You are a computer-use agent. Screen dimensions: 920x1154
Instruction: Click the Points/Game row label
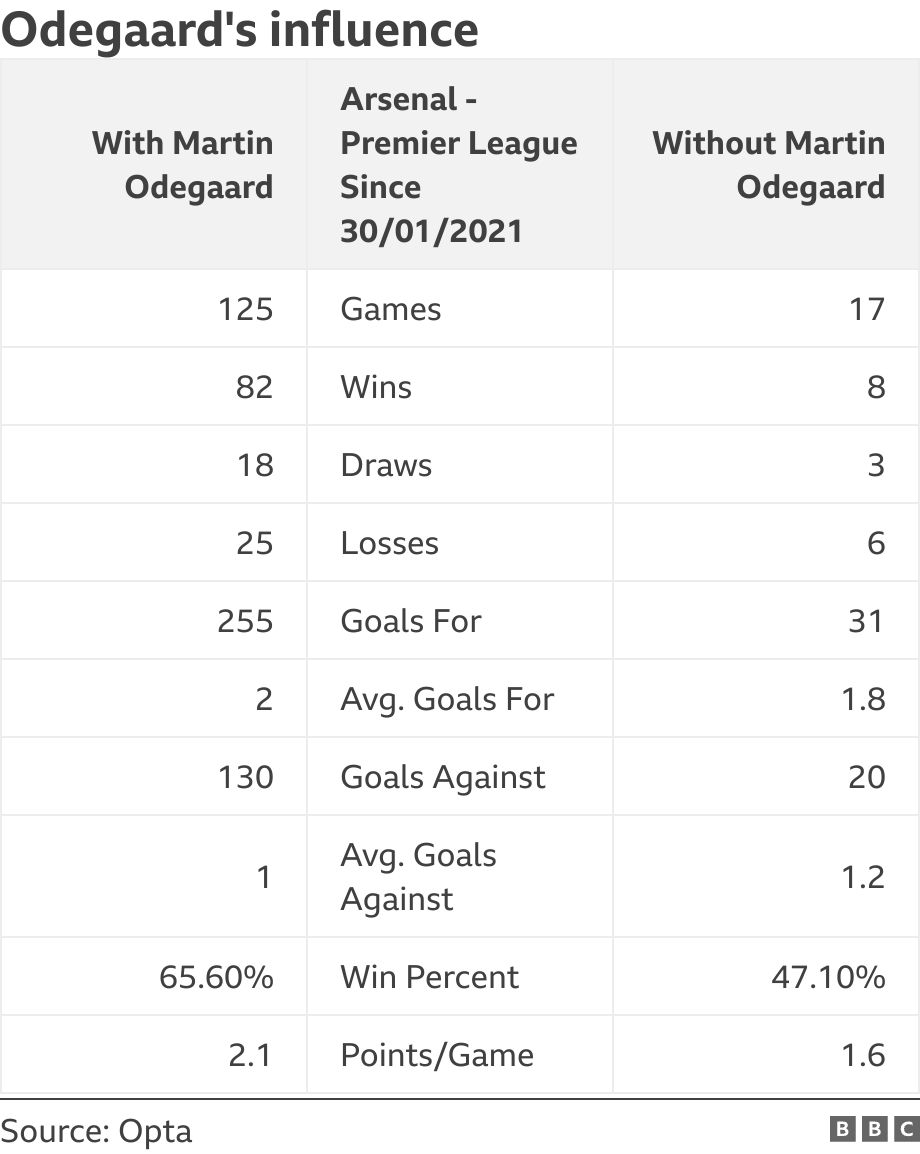[x=437, y=1055]
